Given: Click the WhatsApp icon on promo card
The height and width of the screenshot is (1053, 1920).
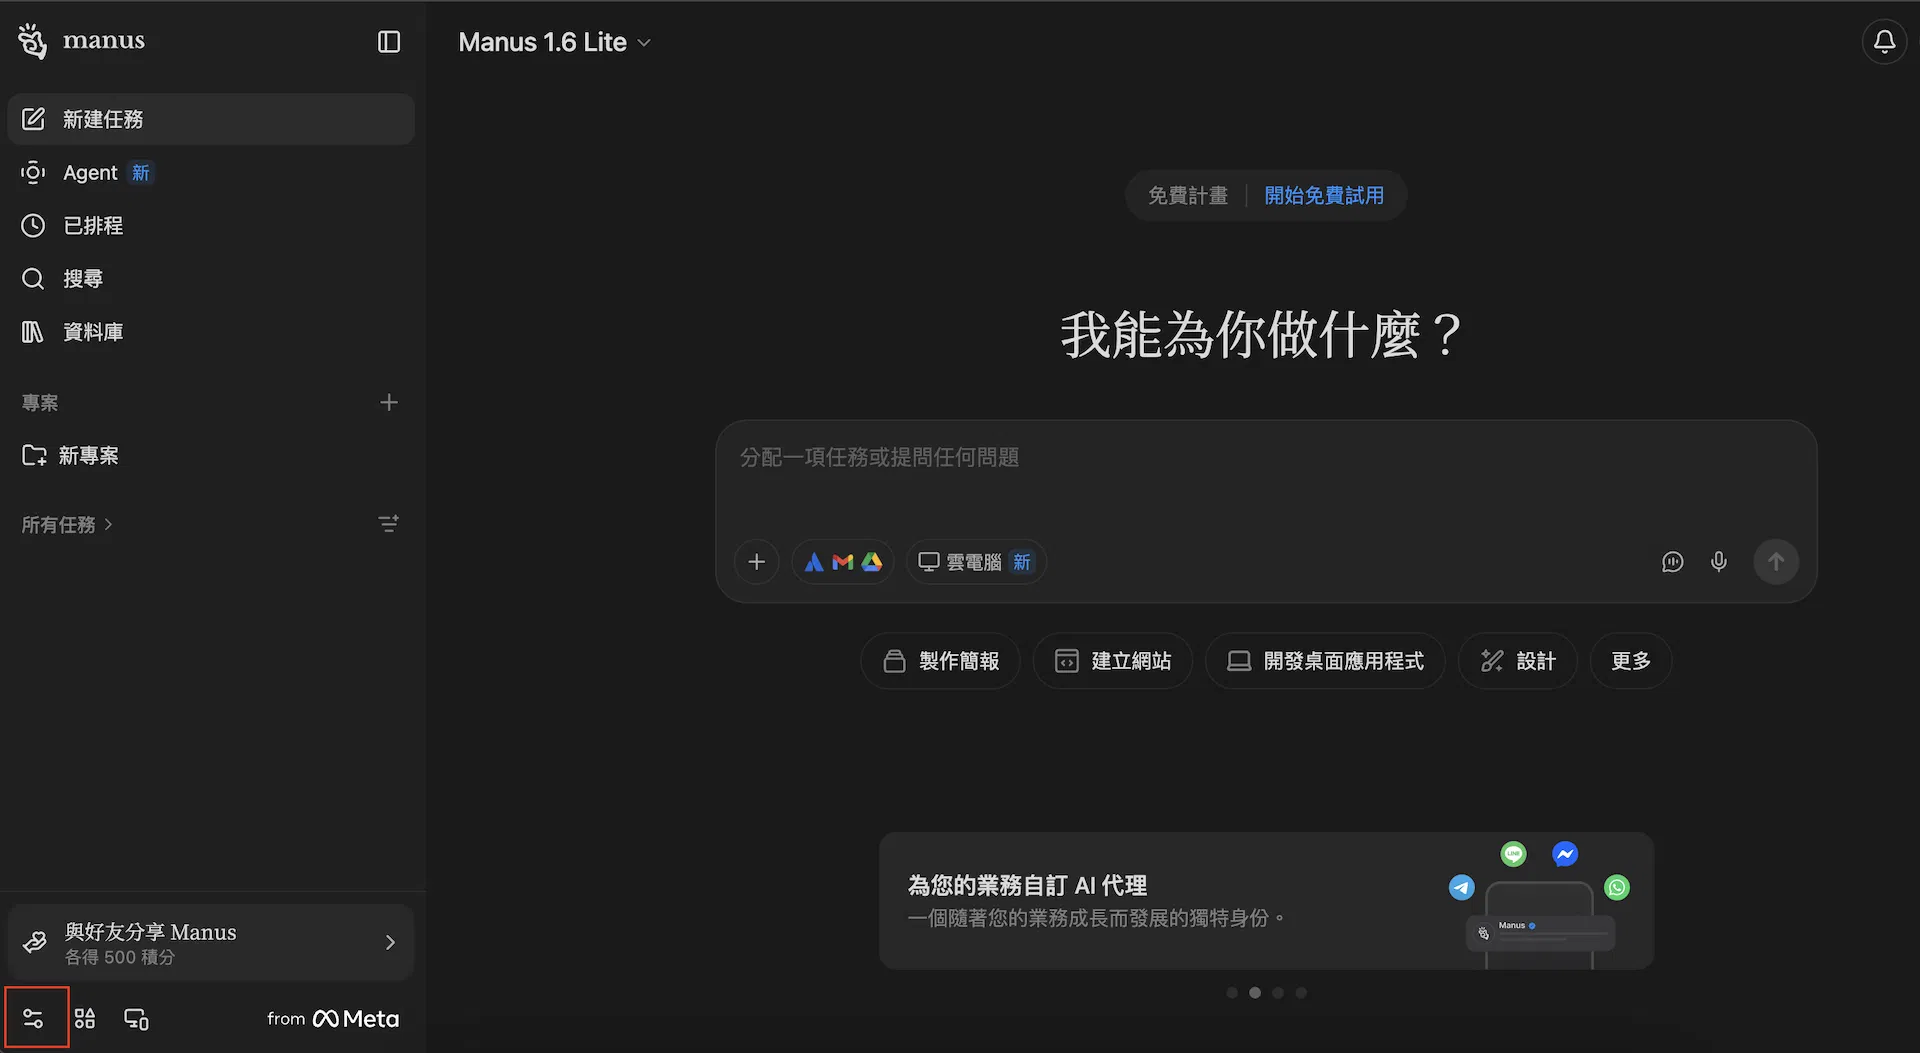Looking at the screenshot, I should (x=1617, y=887).
